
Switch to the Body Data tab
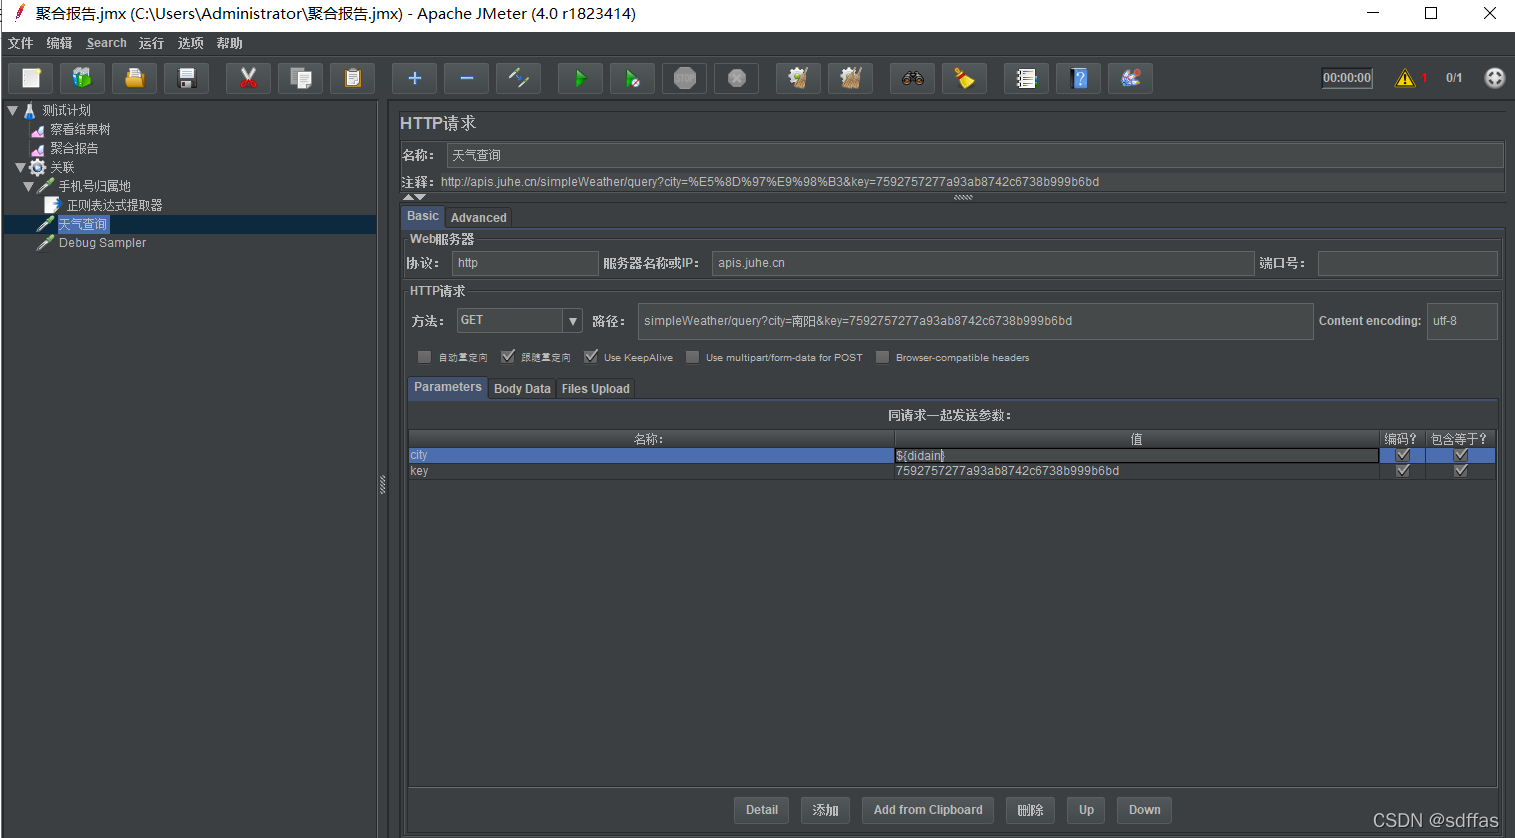(x=522, y=389)
